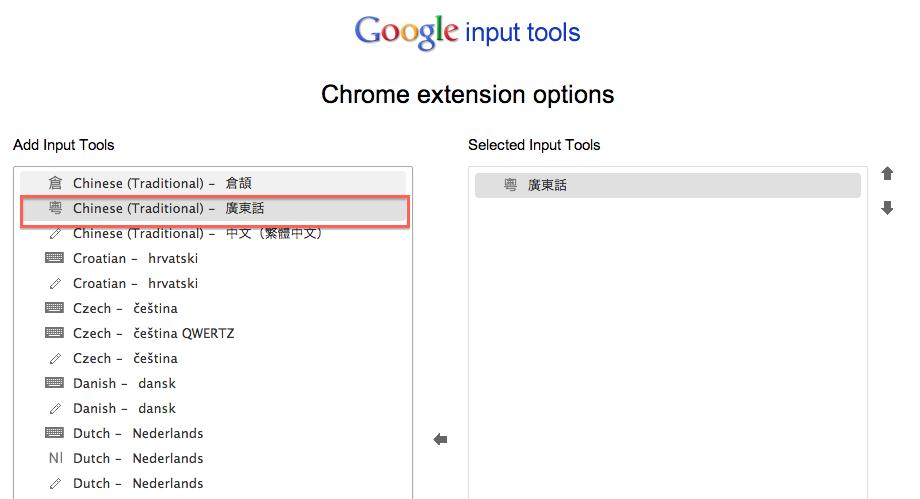Pick the Czech čeština handwriting entry

click(x=125, y=358)
